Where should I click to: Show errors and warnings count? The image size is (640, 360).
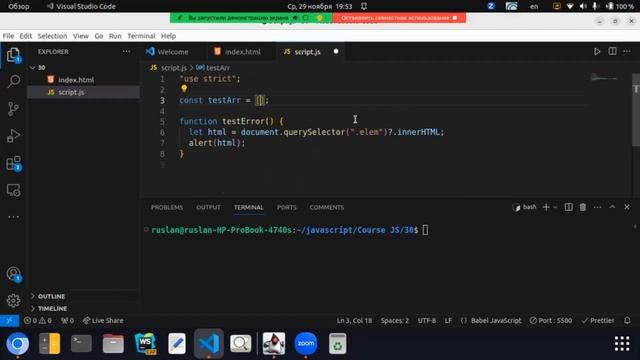(x=38, y=320)
